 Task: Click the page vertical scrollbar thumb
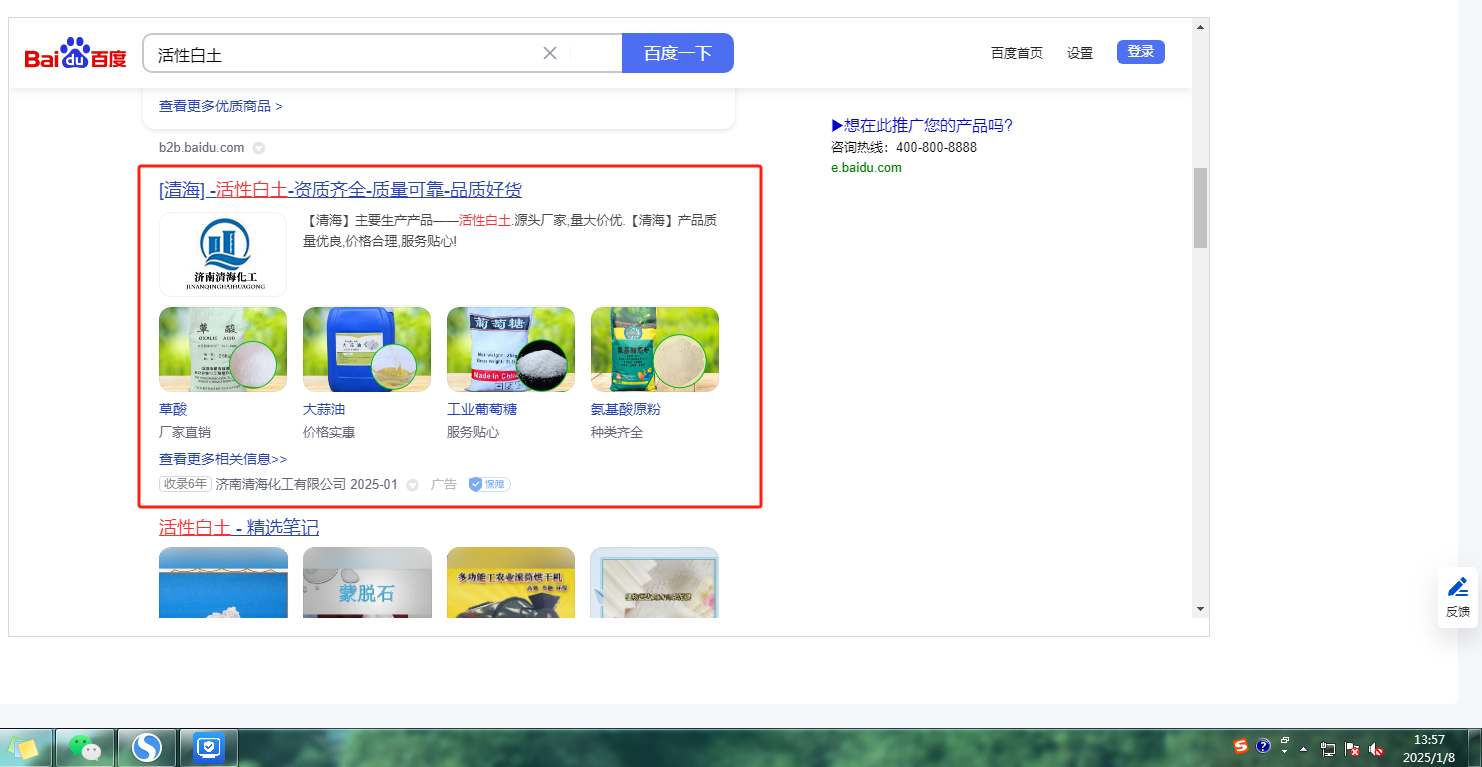click(x=1200, y=208)
